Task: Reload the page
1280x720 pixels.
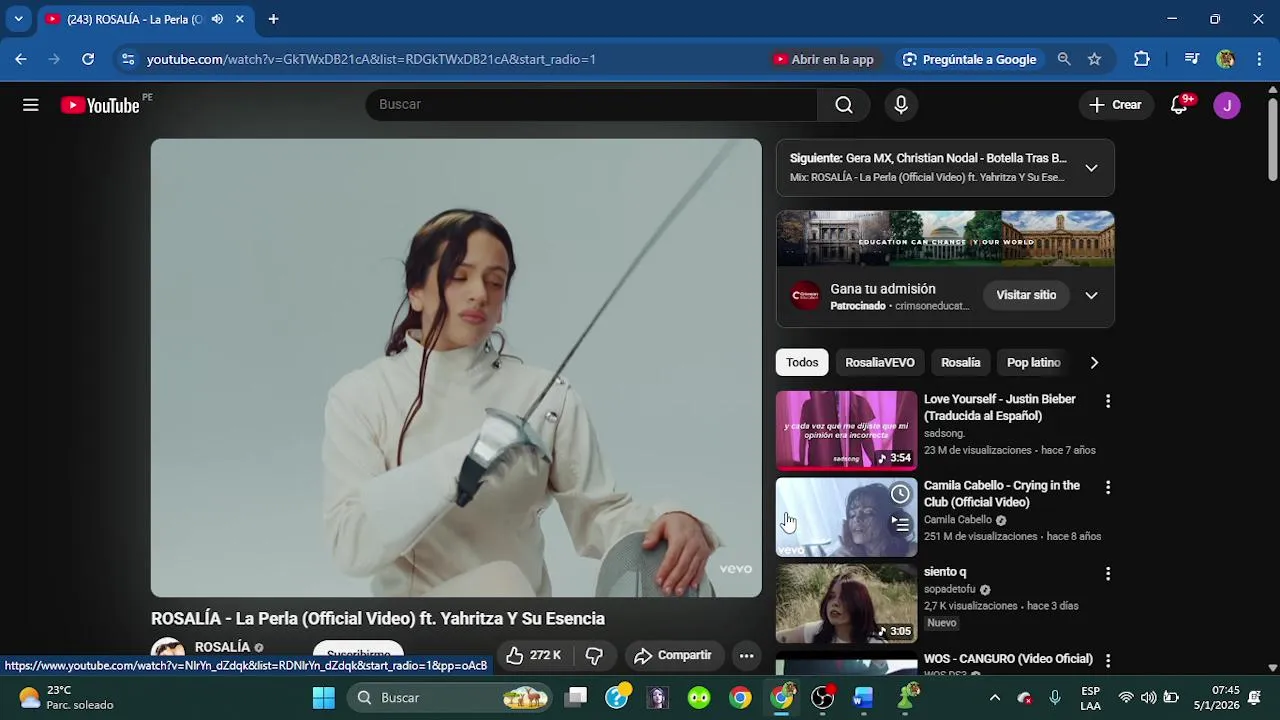Action: [x=88, y=59]
